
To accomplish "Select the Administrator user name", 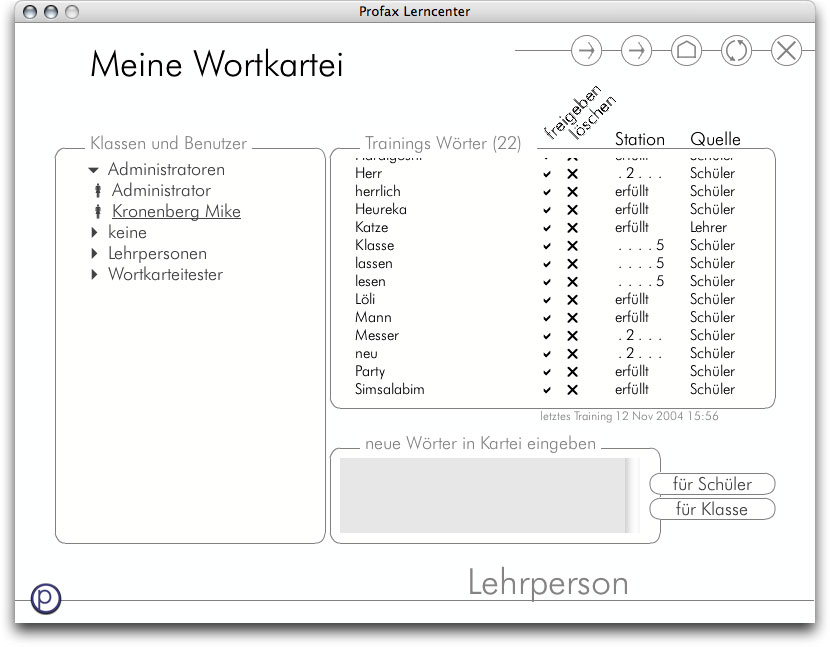I will coord(161,190).
